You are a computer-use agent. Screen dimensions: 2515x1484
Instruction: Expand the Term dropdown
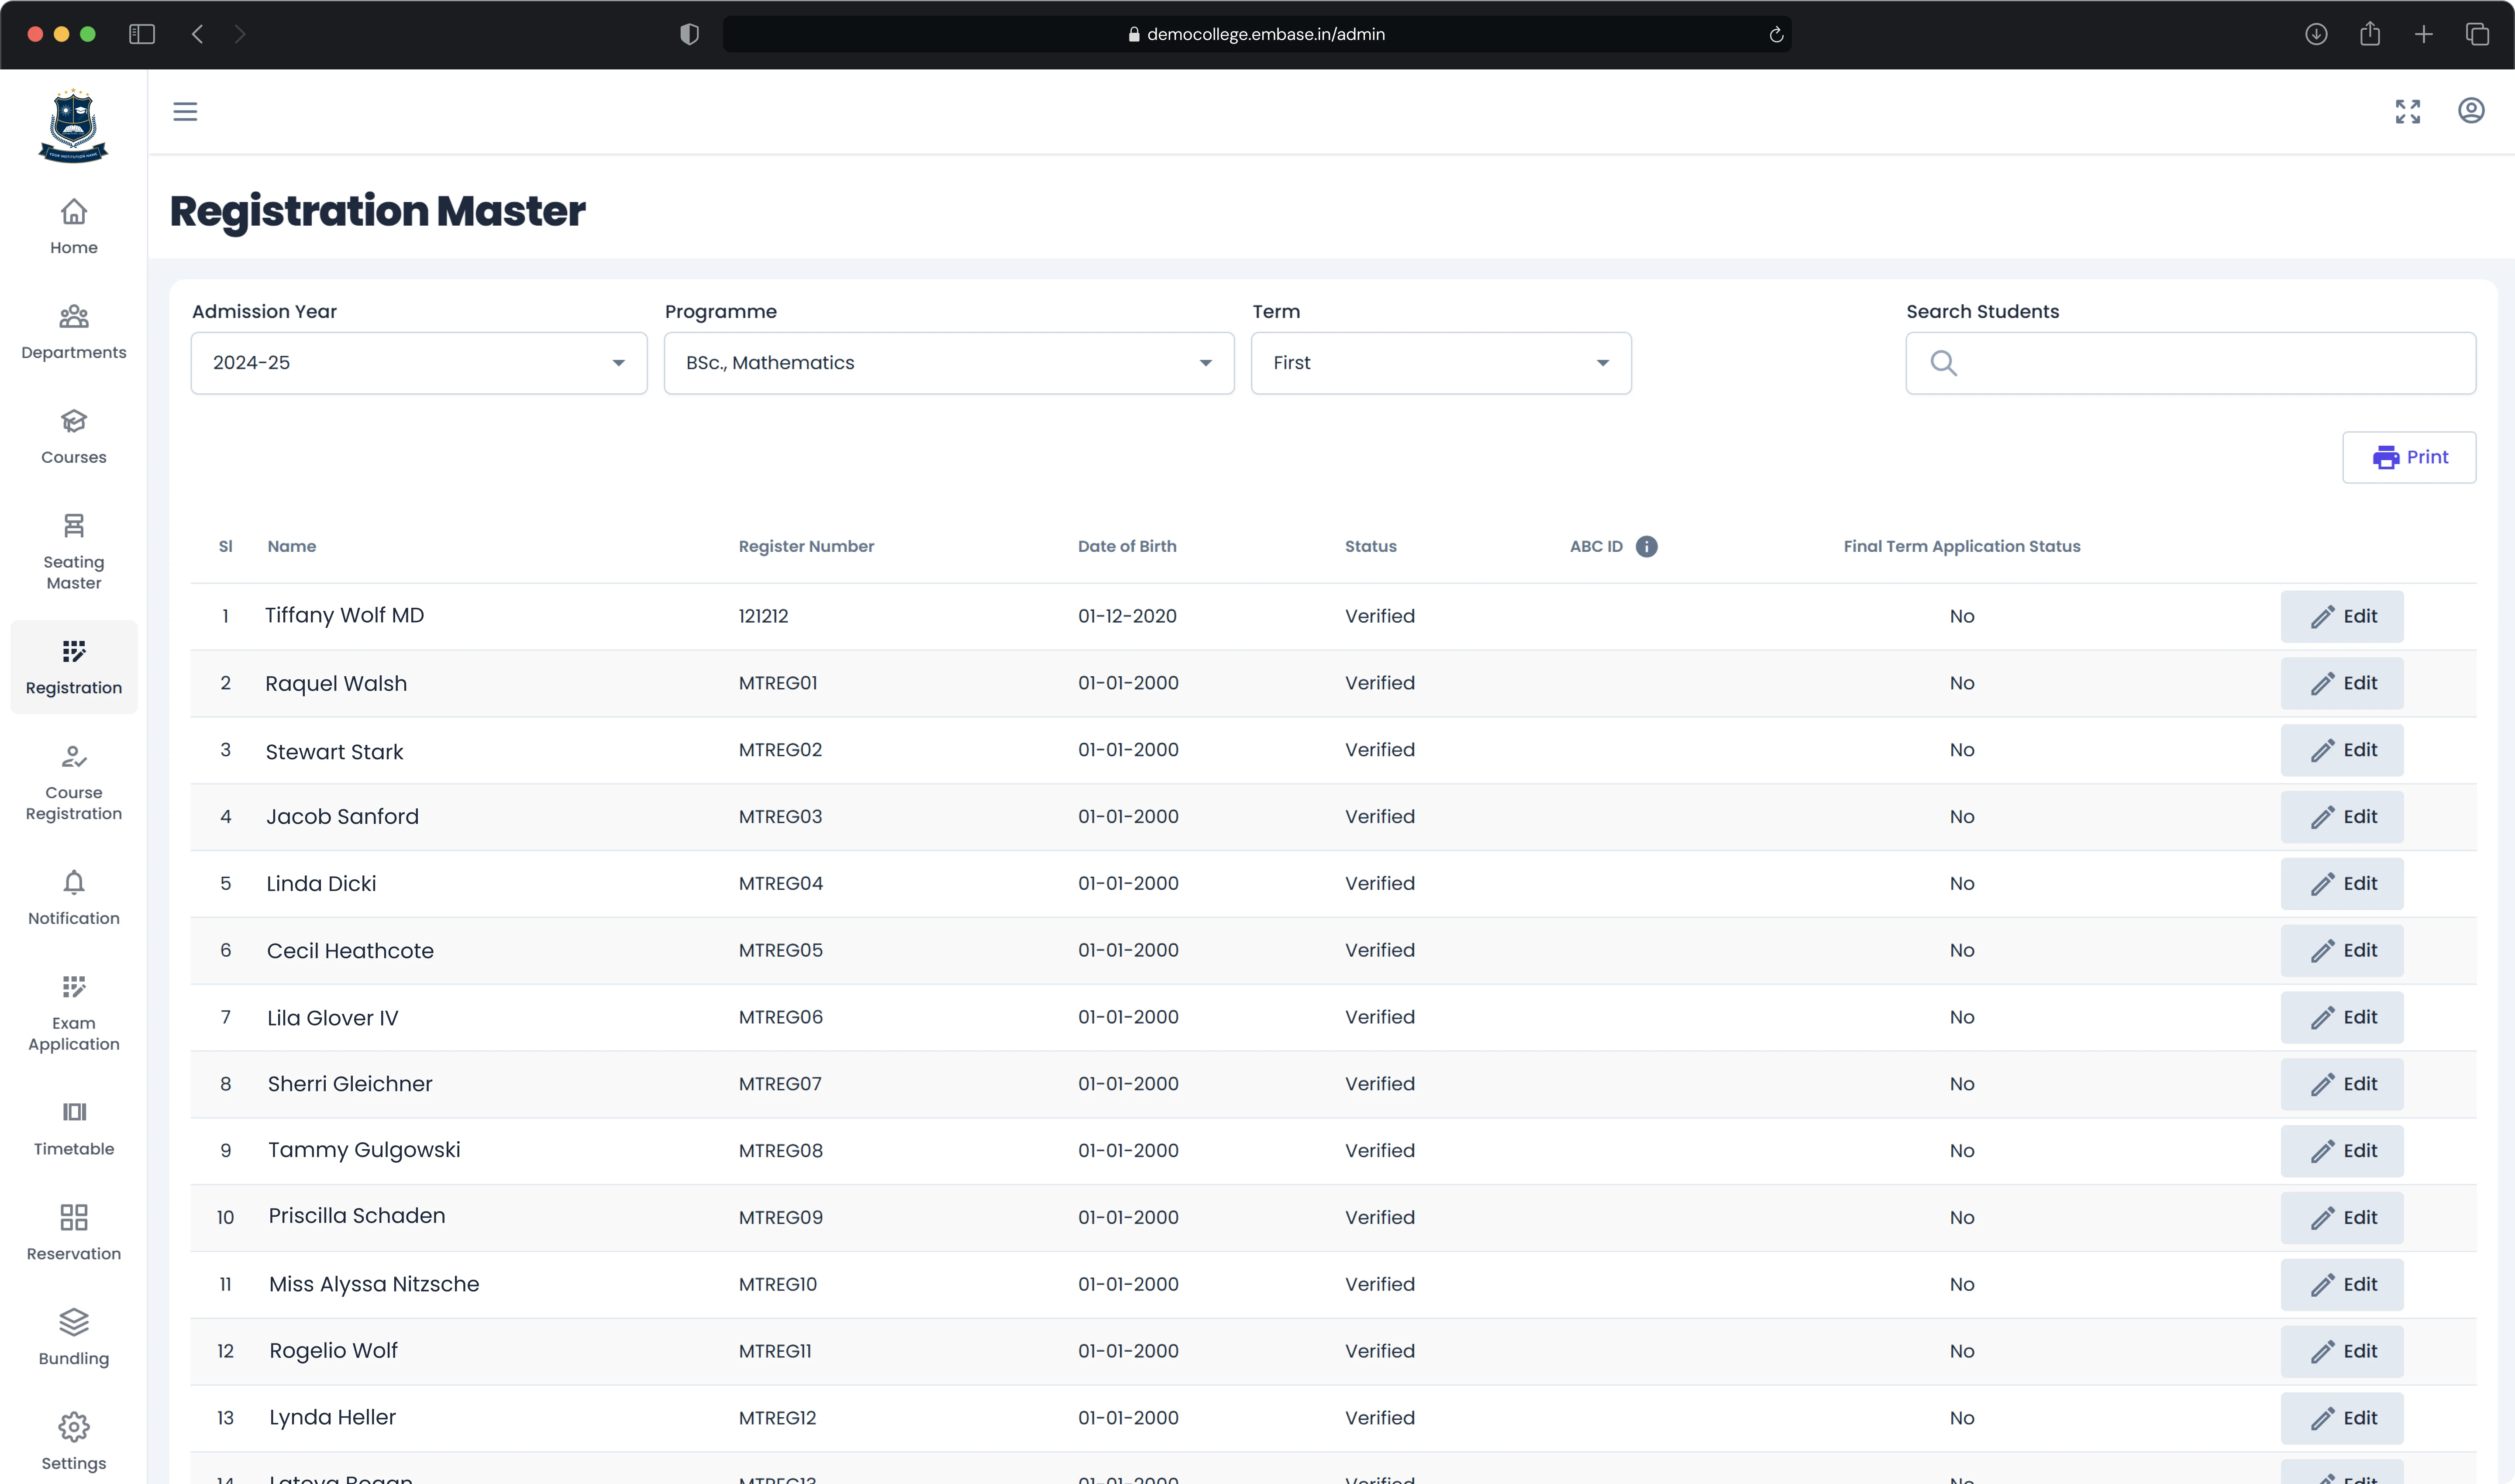[x=1441, y=363]
